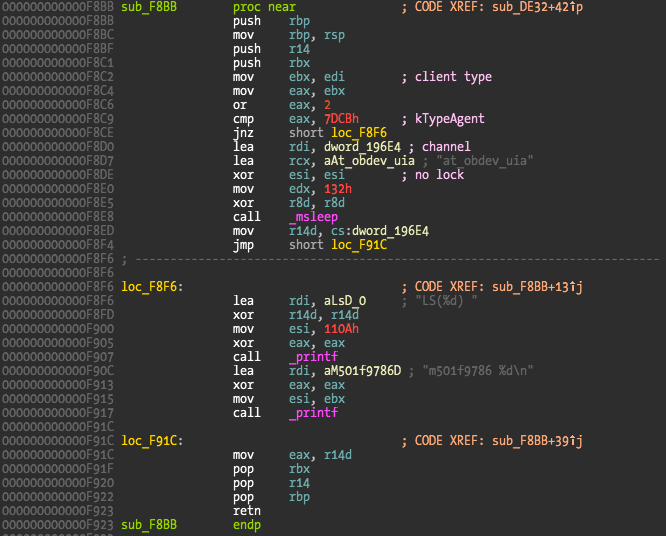This screenshot has height=536, width=666.
Task: Click the yellow loc_F91C label definition
Action: (145, 440)
